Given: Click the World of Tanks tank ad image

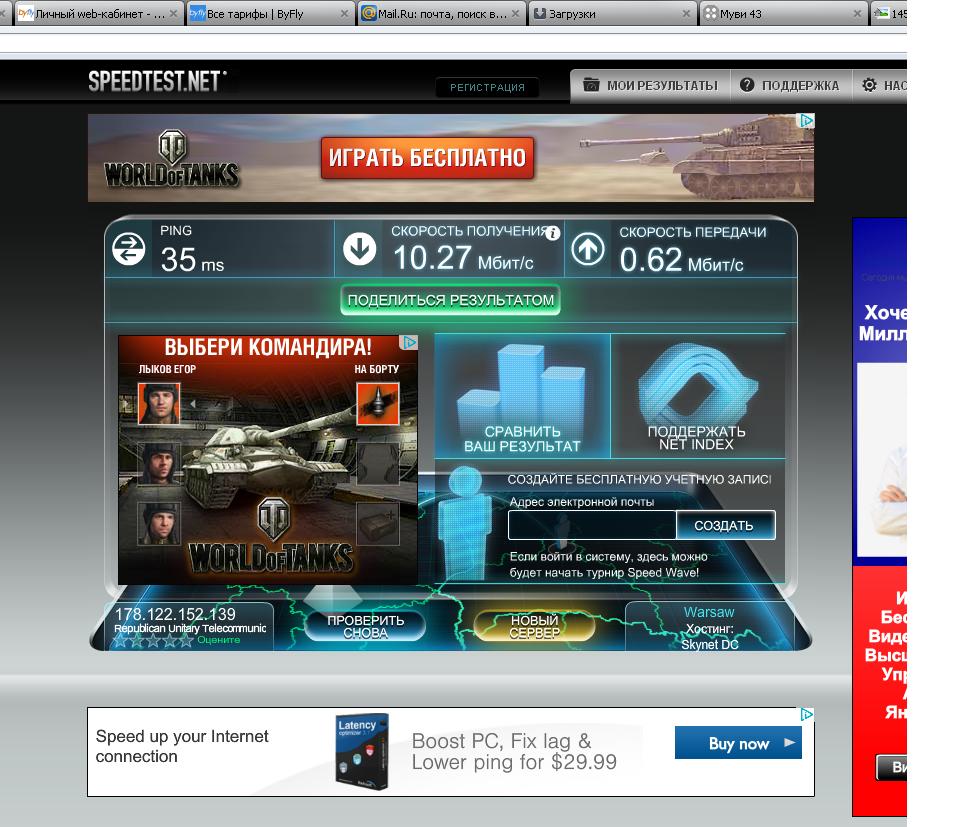Looking at the screenshot, I should click(268, 460).
